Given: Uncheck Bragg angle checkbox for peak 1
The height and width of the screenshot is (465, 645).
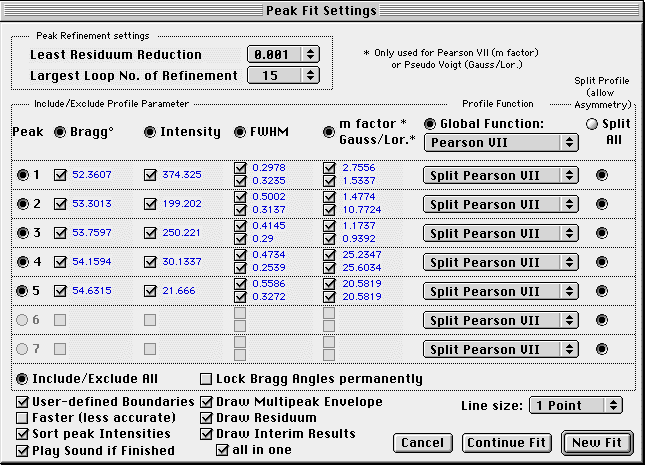Looking at the screenshot, I should [60, 175].
